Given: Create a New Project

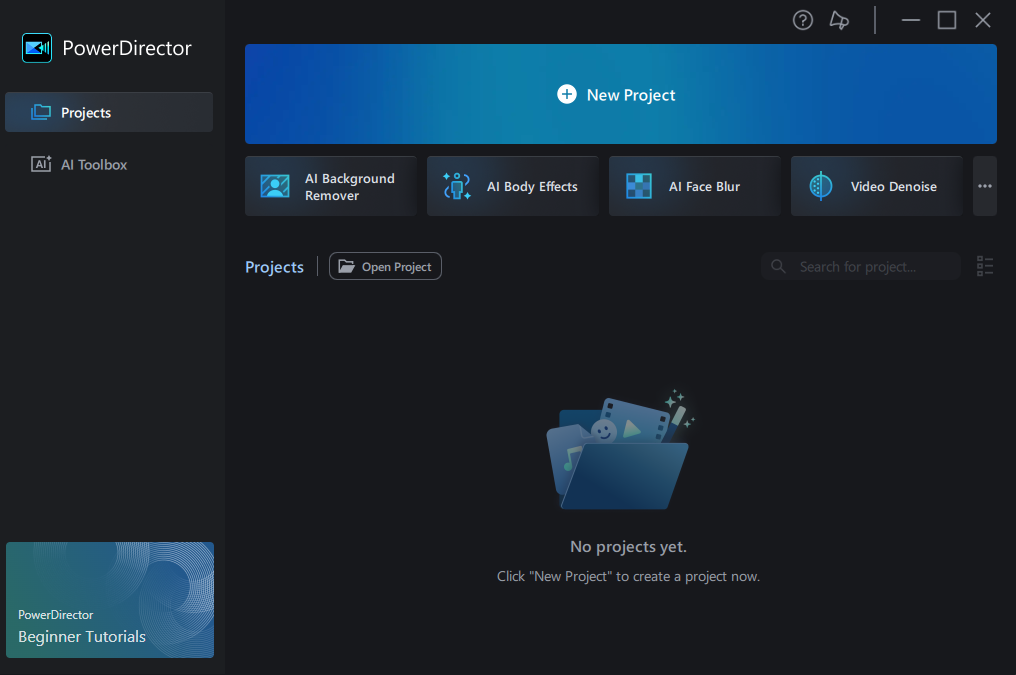Looking at the screenshot, I should click(x=621, y=95).
